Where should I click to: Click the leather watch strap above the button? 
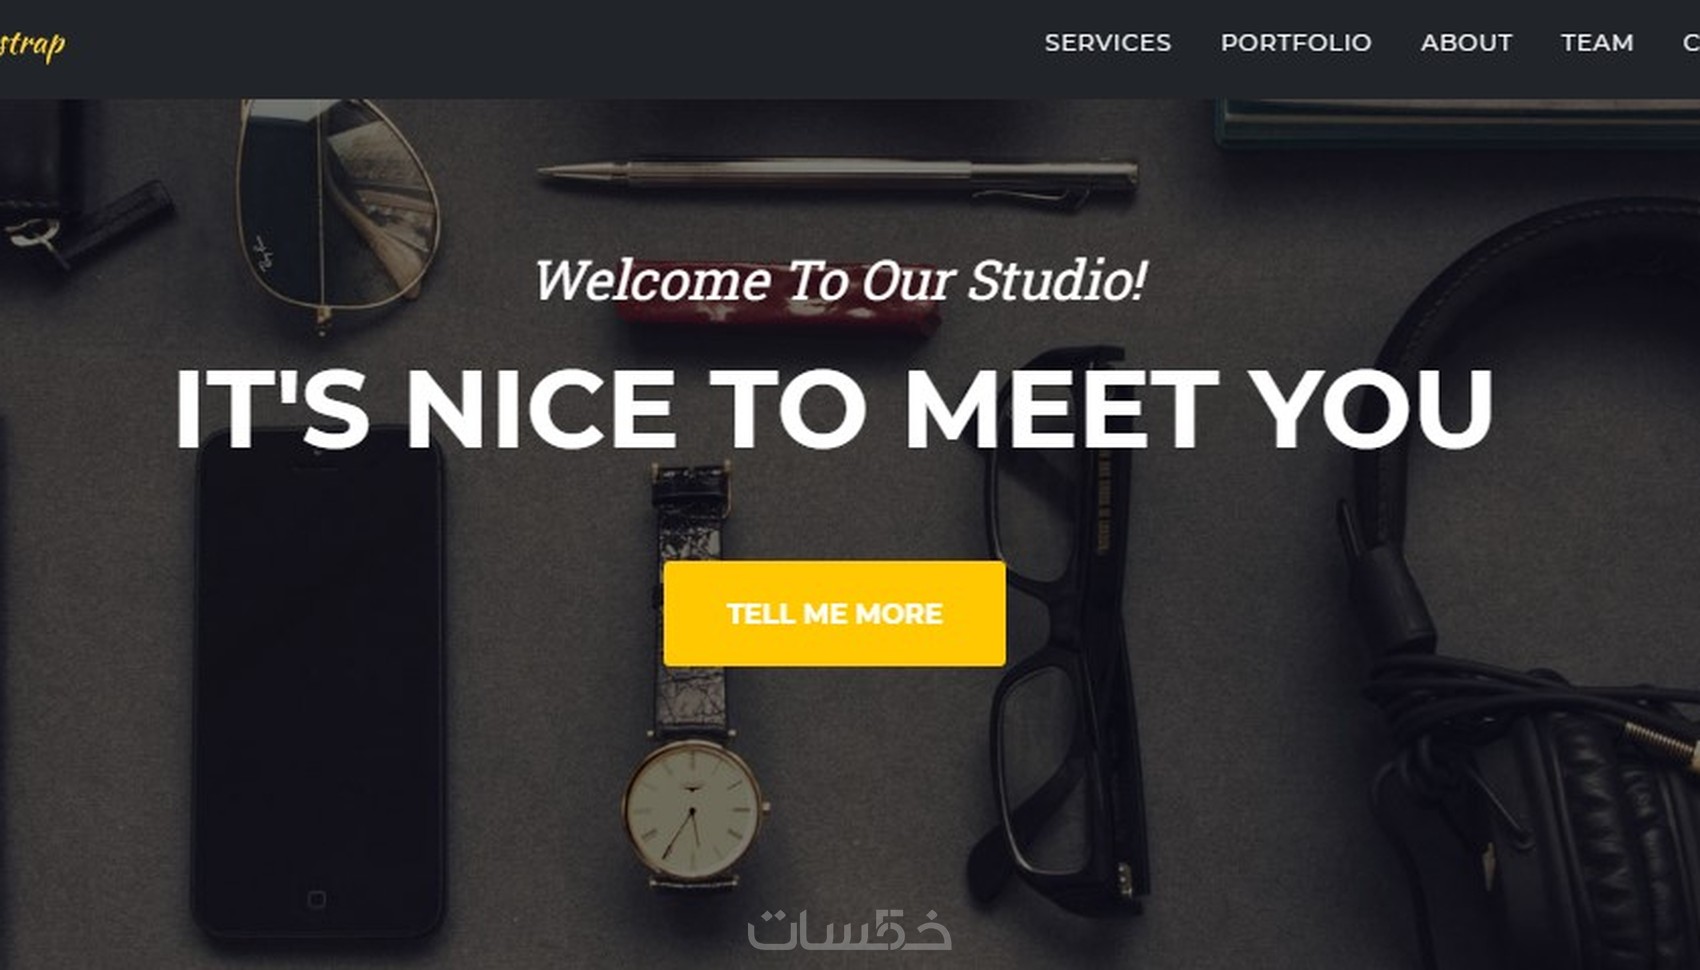click(x=690, y=510)
